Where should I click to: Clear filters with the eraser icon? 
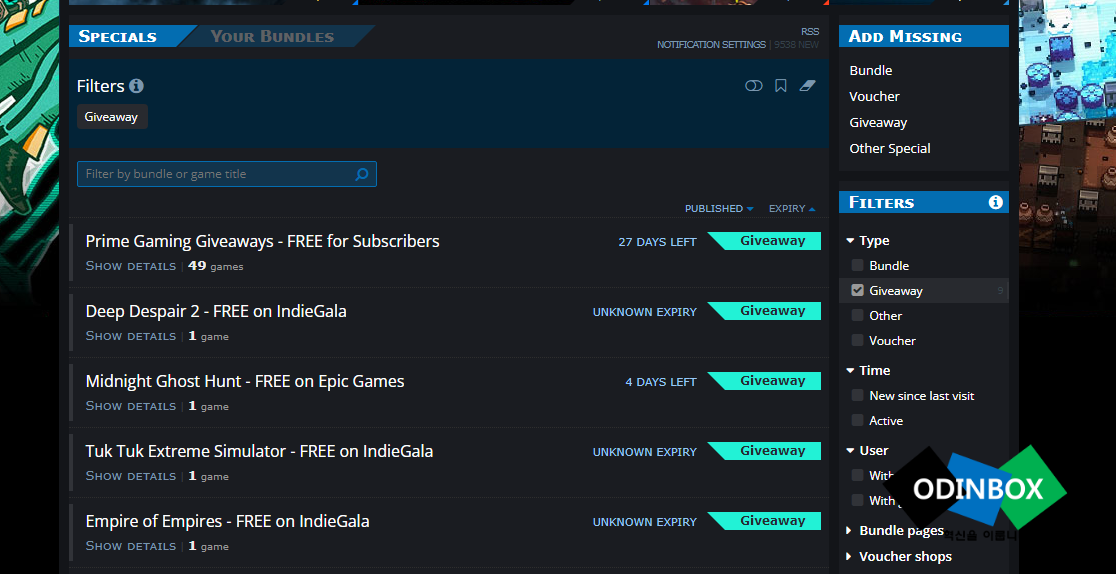807,86
